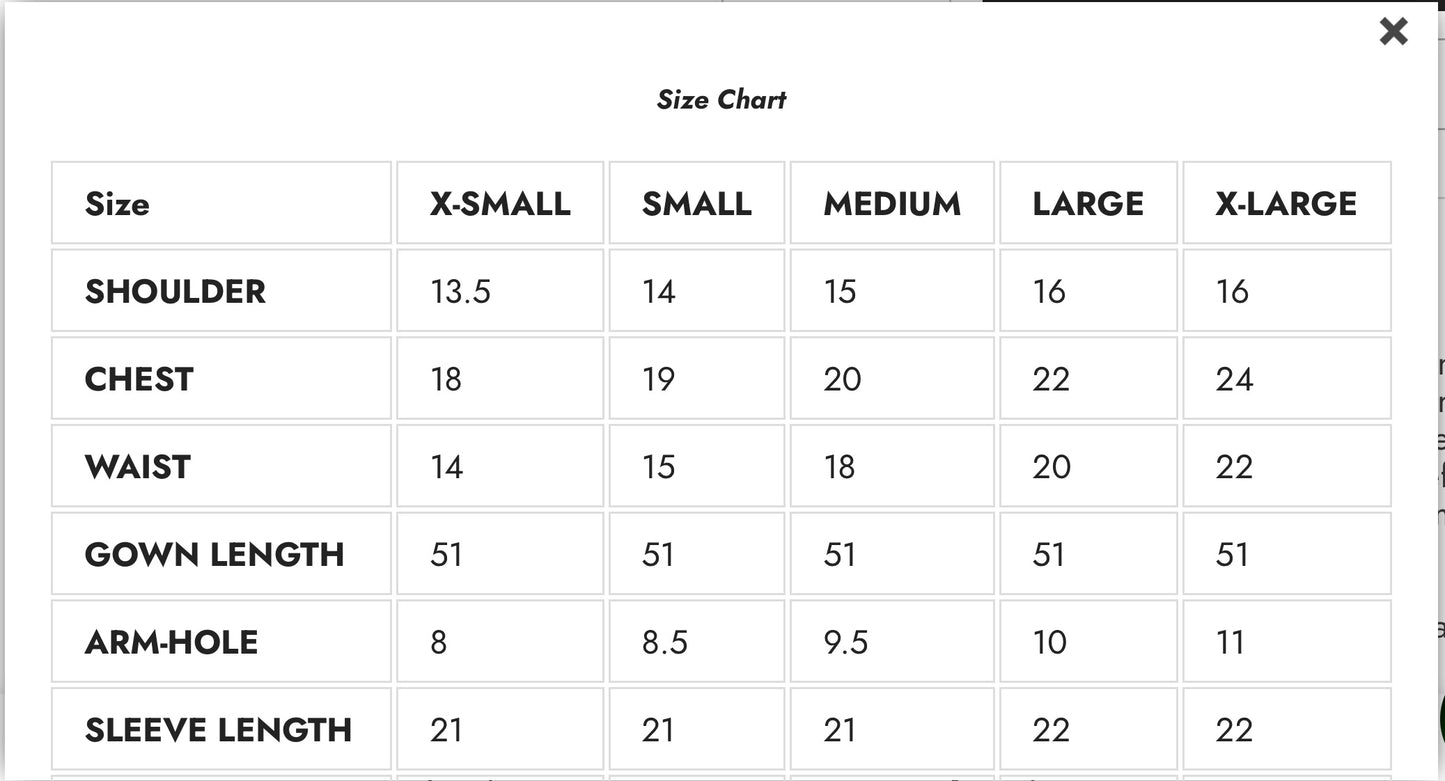The width and height of the screenshot is (1445, 781).
Task: Select X-Large arm-hole value 11
Action: [1230, 642]
